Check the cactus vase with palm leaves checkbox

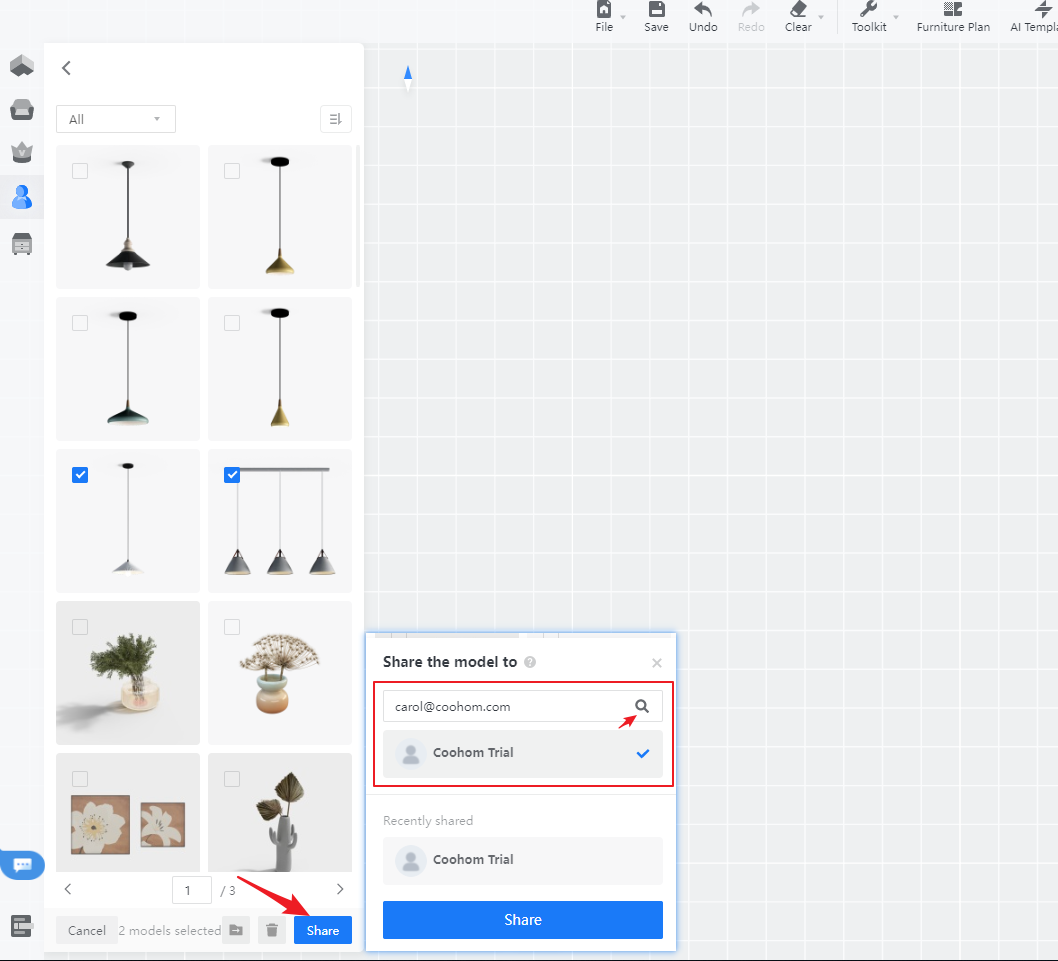pos(231,778)
